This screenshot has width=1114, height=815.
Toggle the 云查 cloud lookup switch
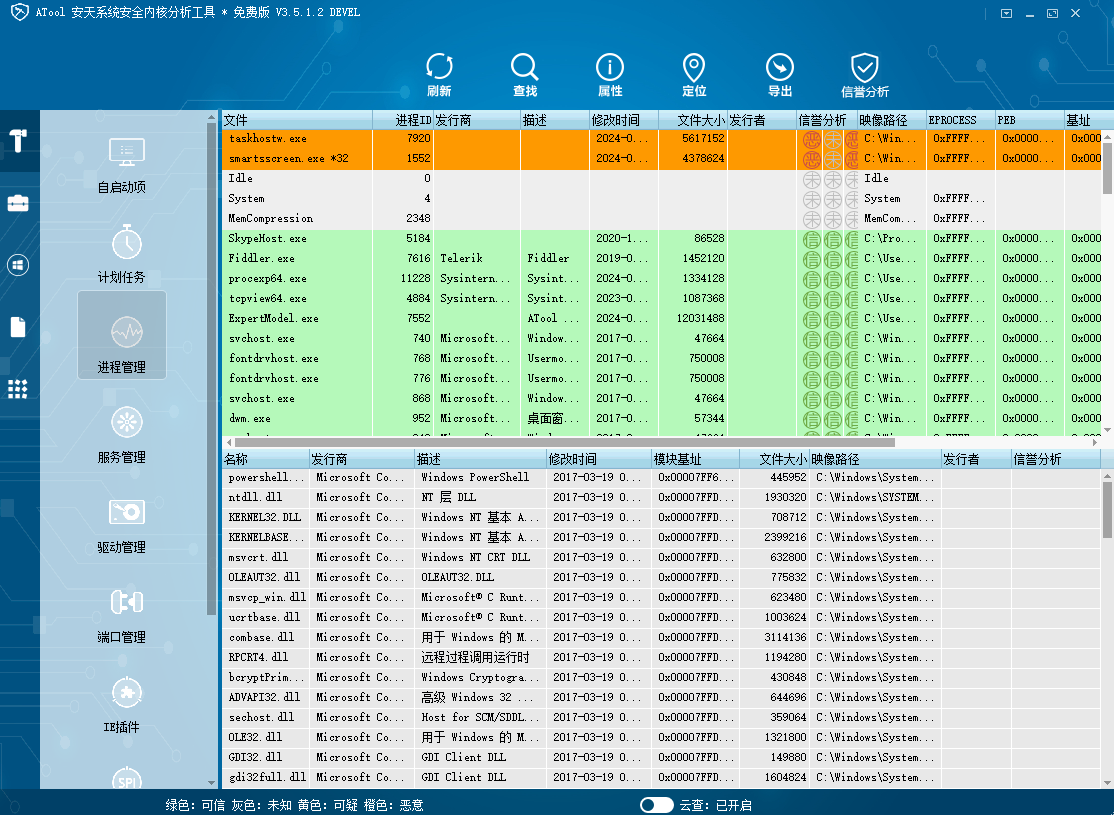[x=656, y=805]
